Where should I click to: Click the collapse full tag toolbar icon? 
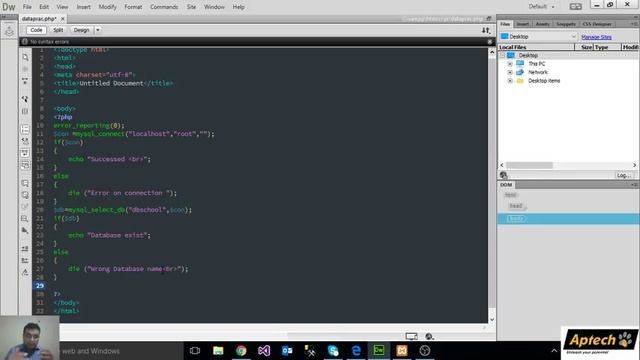(25, 81)
